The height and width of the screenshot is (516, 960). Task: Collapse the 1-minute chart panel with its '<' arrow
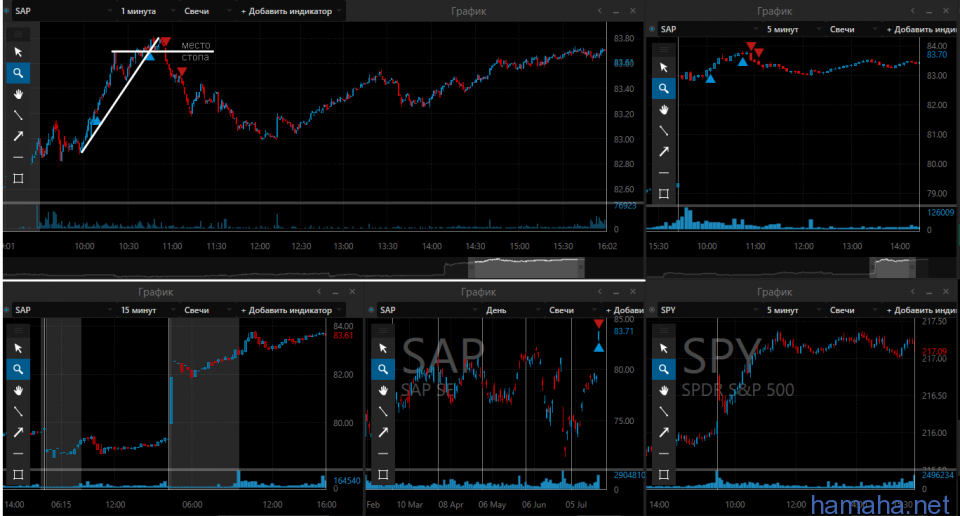[599, 11]
